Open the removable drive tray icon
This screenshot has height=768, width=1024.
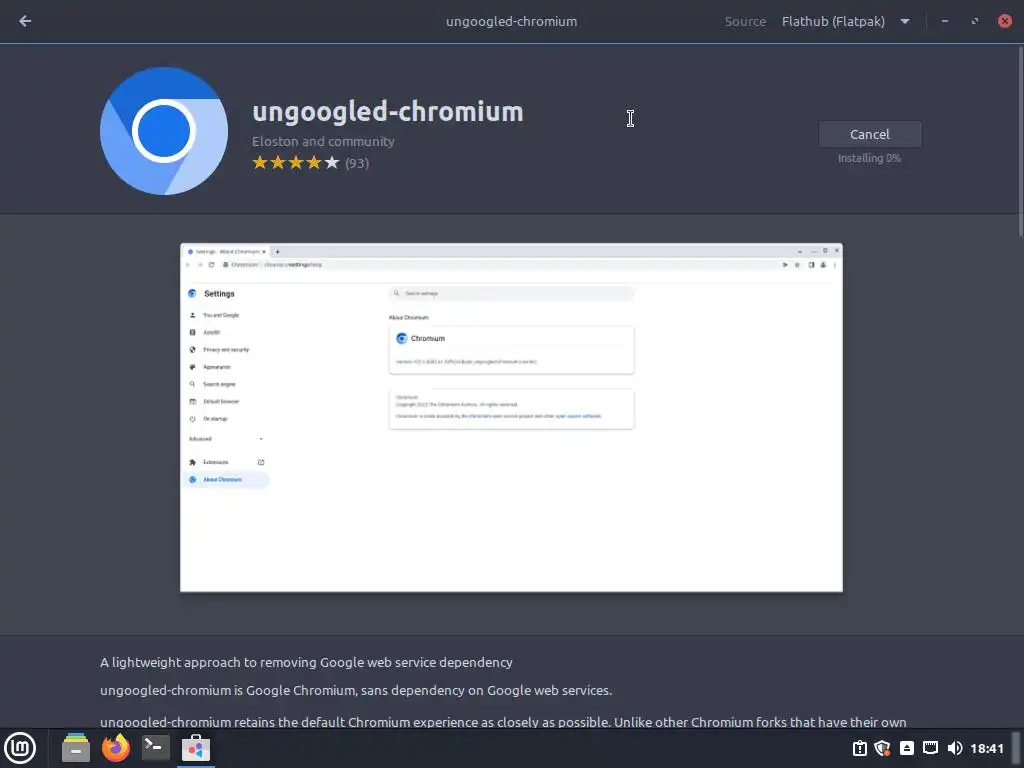906,748
